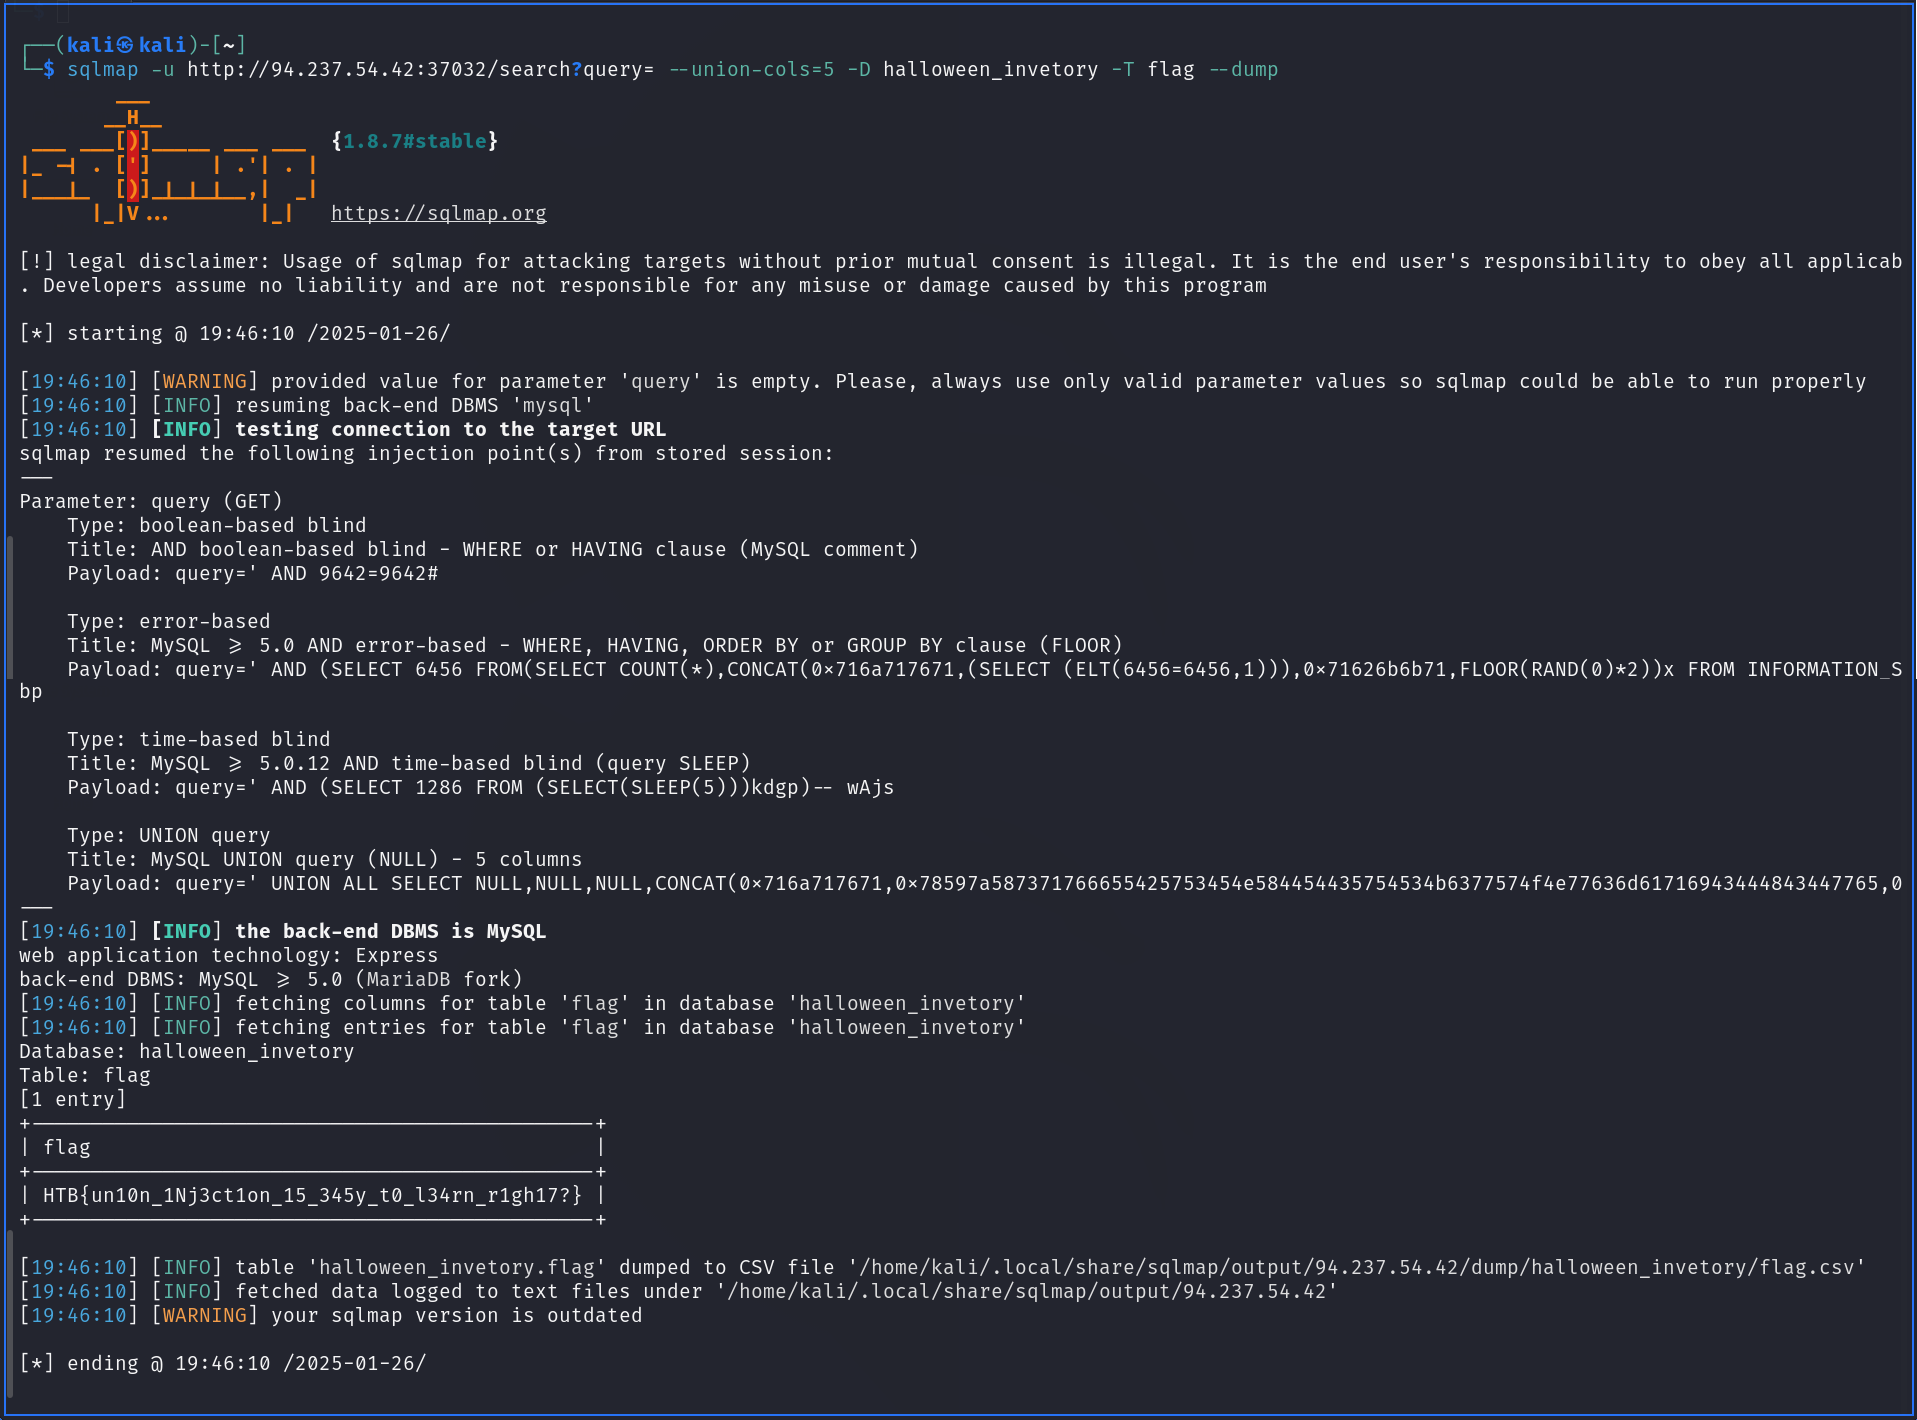Click 'Type: boolean-based blind' line

click(217, 525)
